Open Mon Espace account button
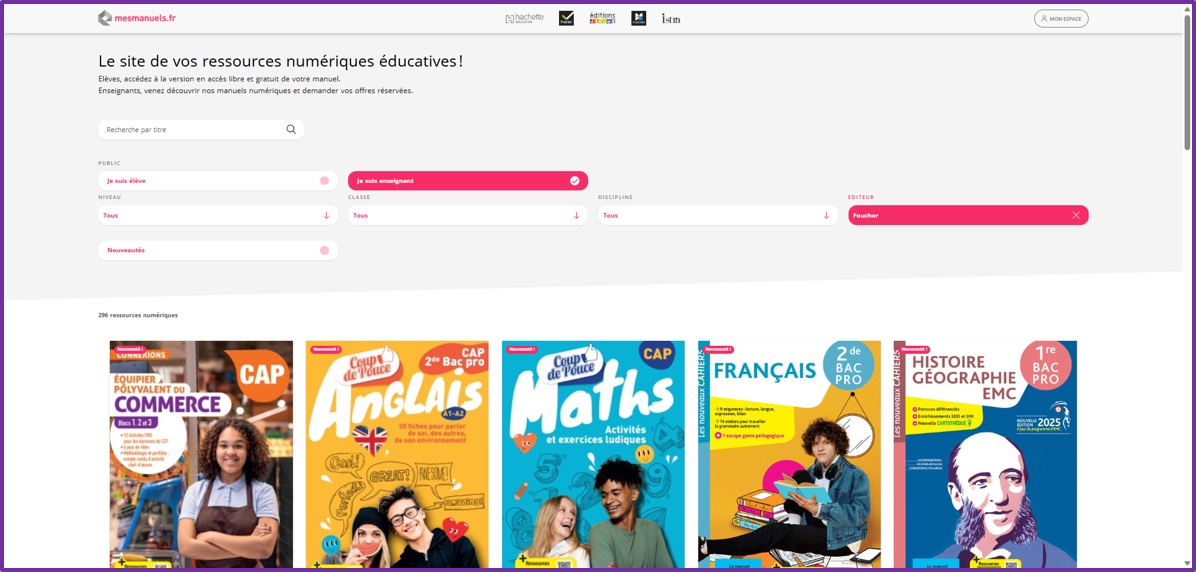 1061,18
